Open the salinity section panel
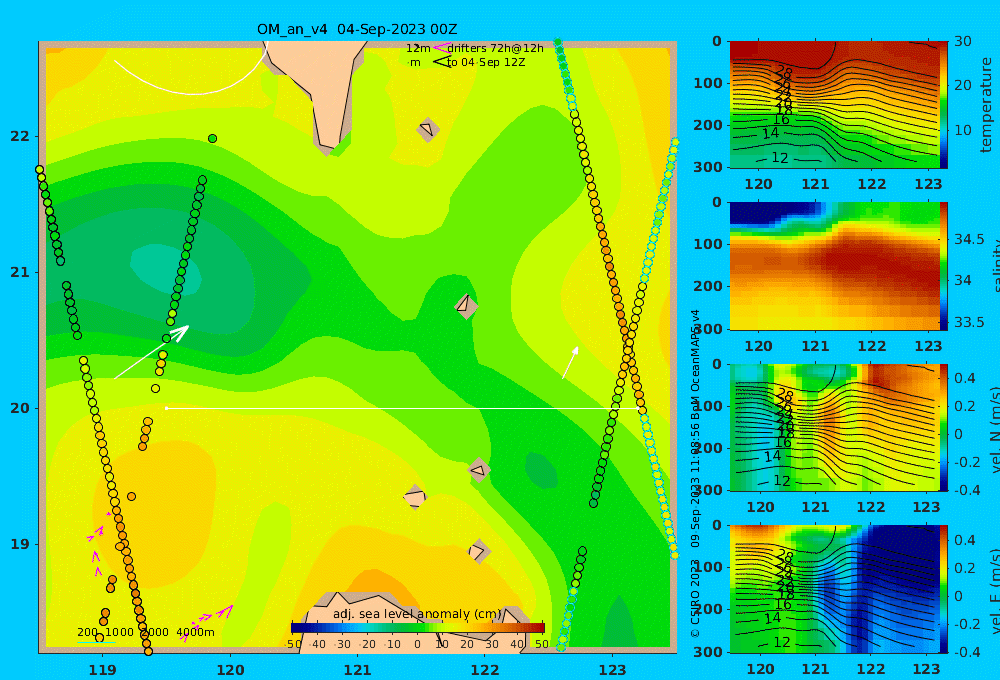This screenshot has width=1000, height=680. (x=834, y=266)
